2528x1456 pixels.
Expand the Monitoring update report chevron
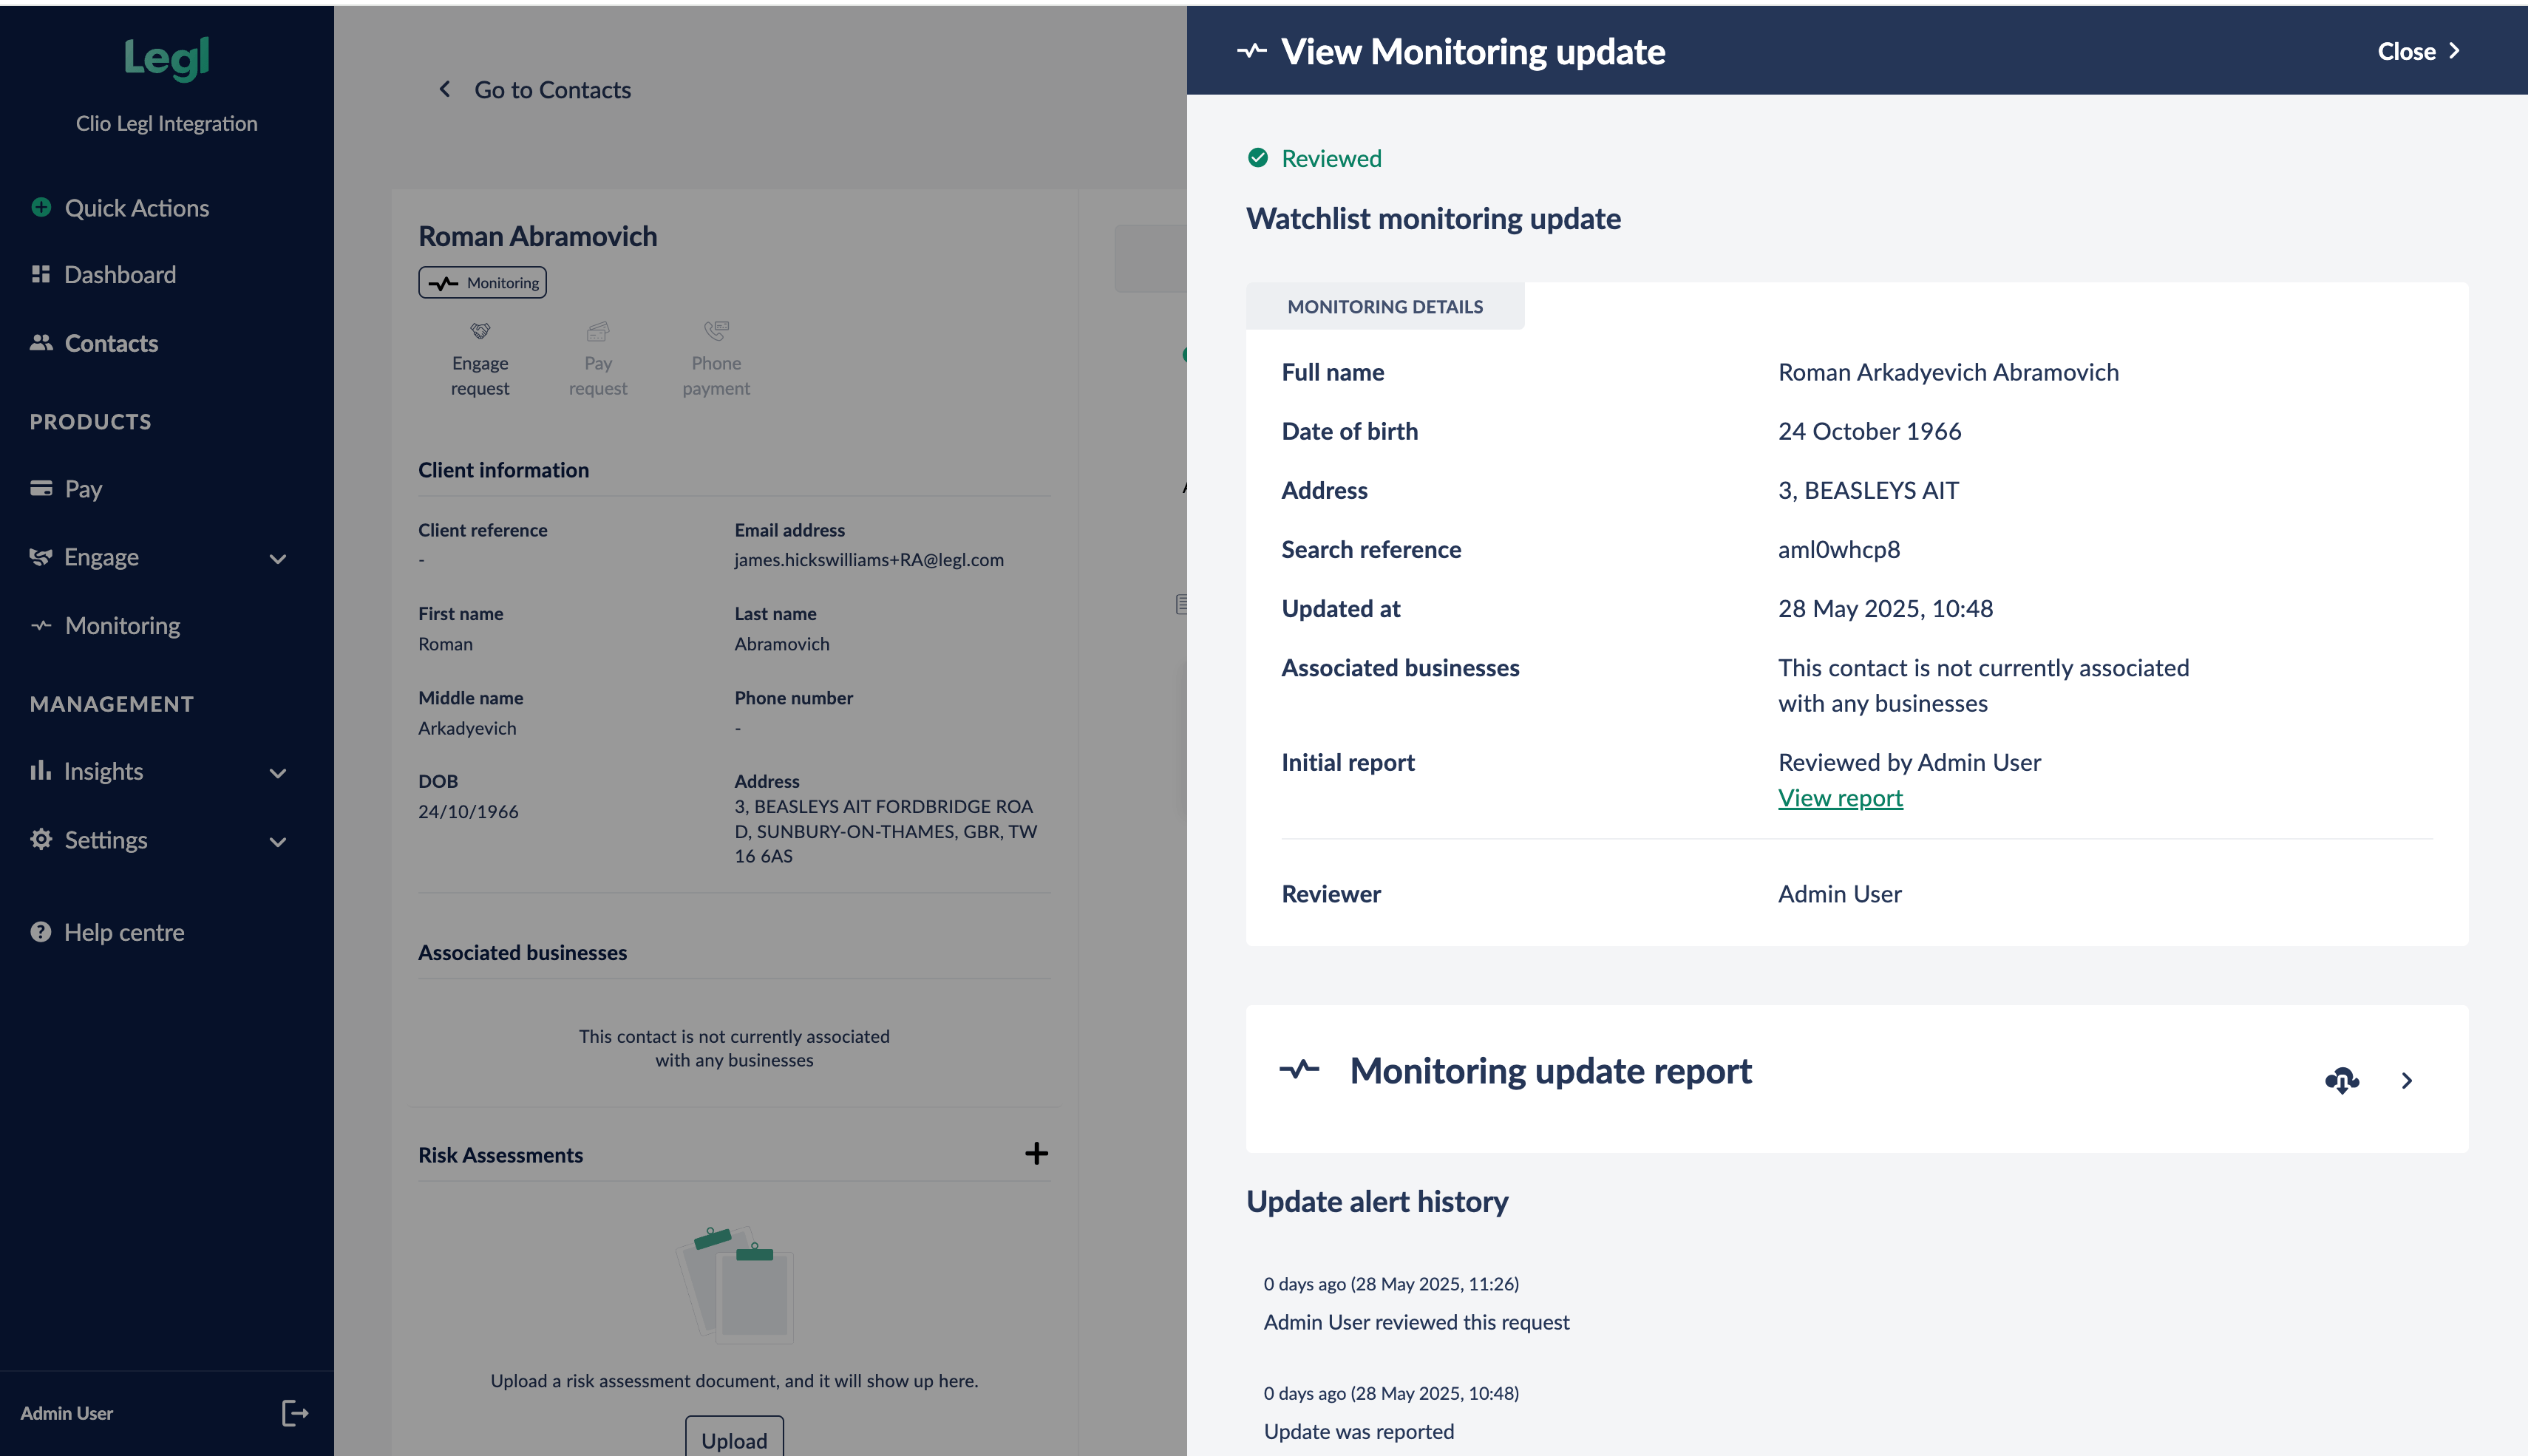click(2406, 1080)
